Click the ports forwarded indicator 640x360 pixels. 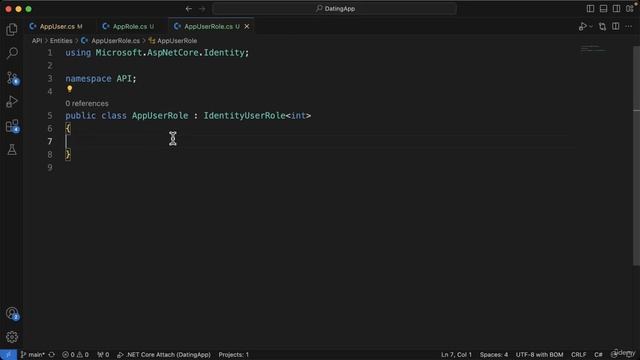(103, 355)
